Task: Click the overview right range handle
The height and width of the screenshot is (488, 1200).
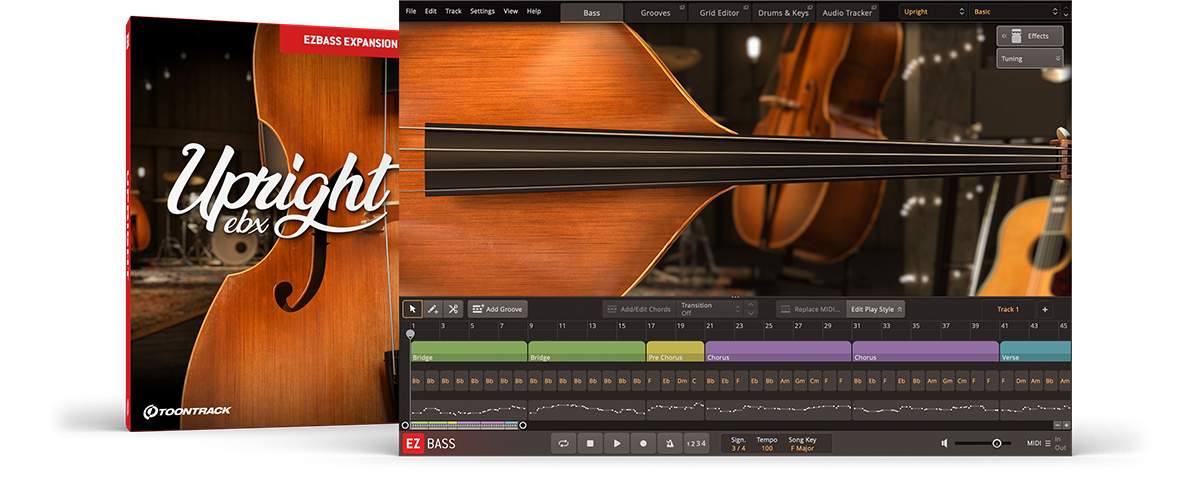Action: coord(522,425)
